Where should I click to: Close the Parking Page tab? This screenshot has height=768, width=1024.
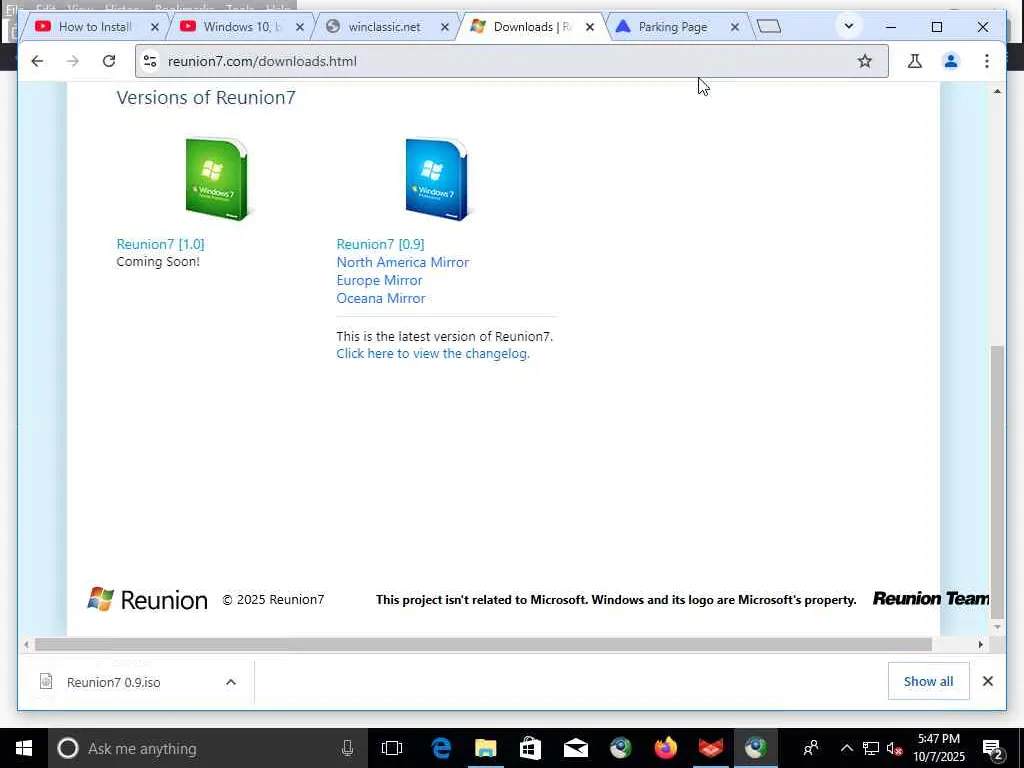pyautogui.click(x=735, y=27)
